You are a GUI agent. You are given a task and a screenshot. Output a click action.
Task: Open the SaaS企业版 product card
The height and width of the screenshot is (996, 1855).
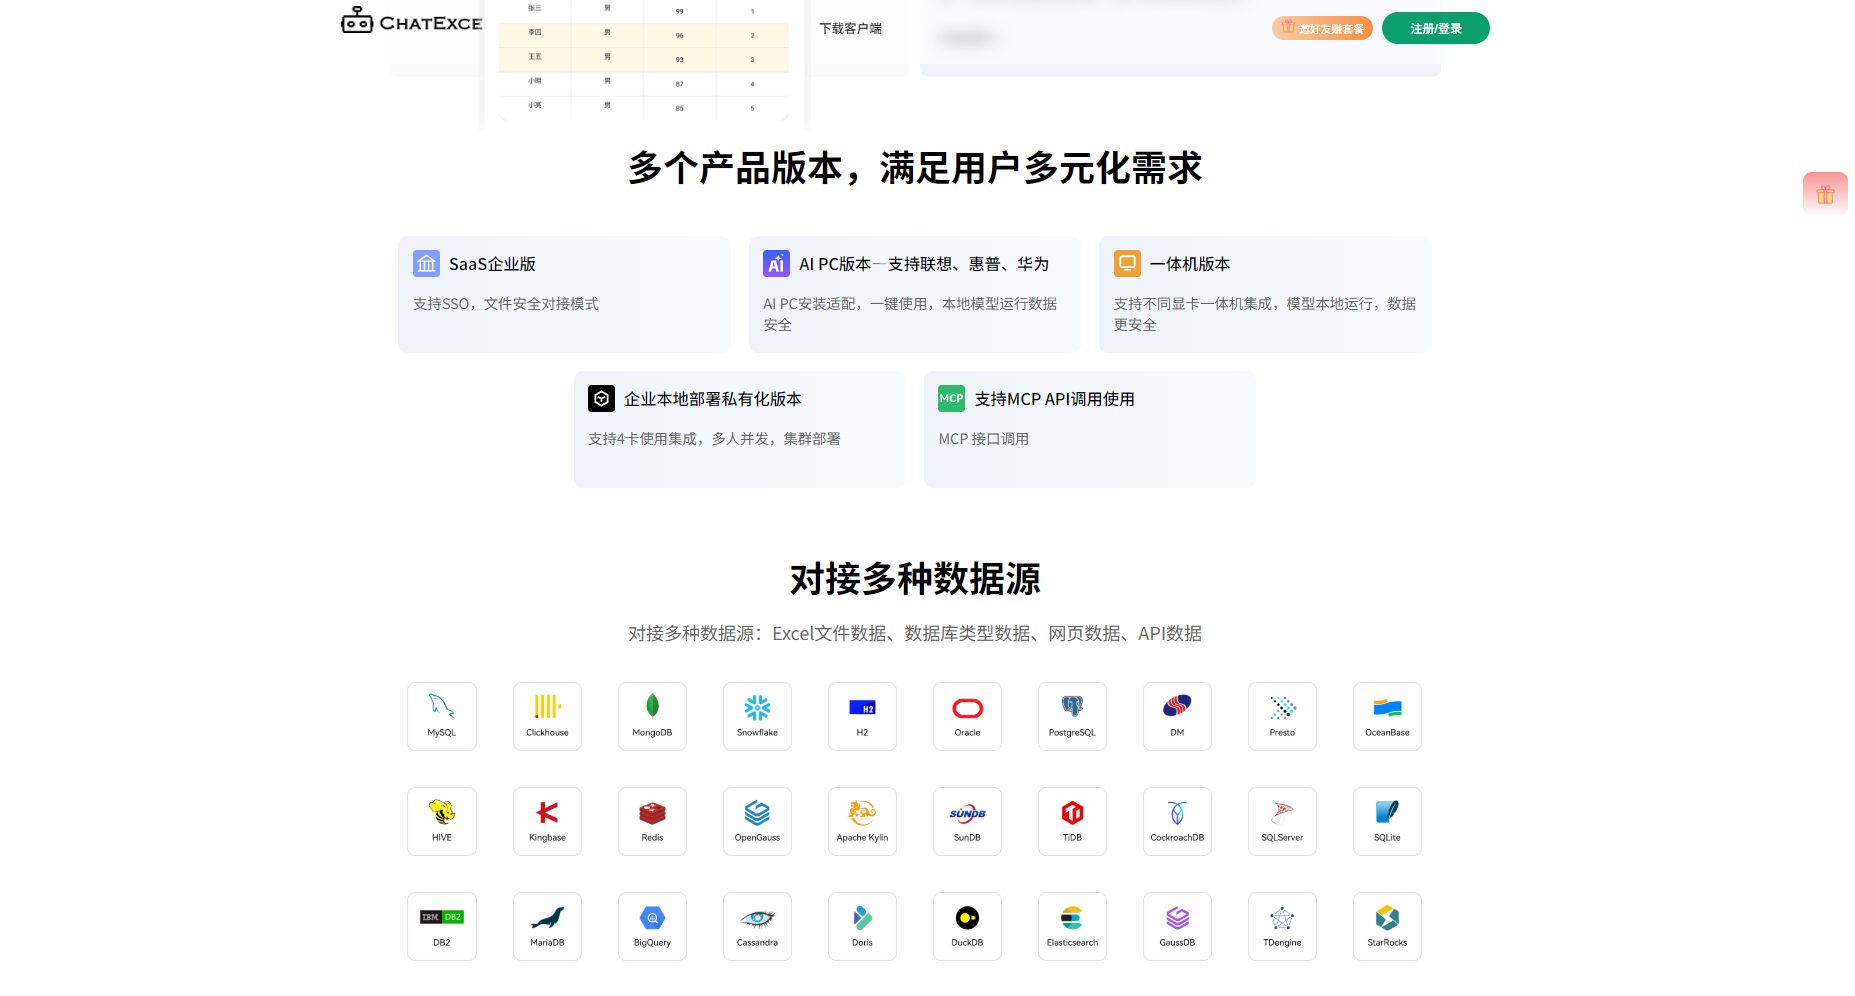point(564,293)
